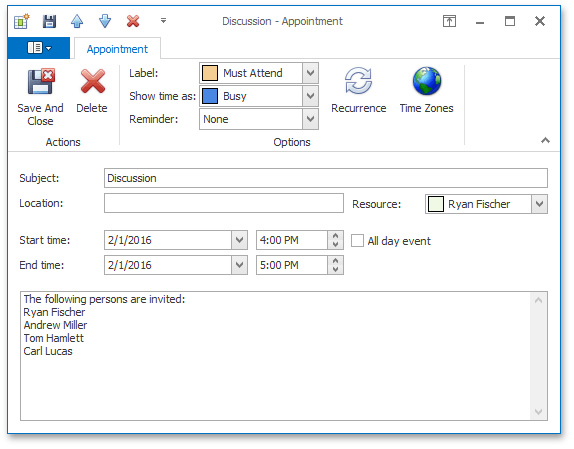Viewport: 574px width, 449px height.
Task: Open the Recurrence dialog
Action: 358,91
